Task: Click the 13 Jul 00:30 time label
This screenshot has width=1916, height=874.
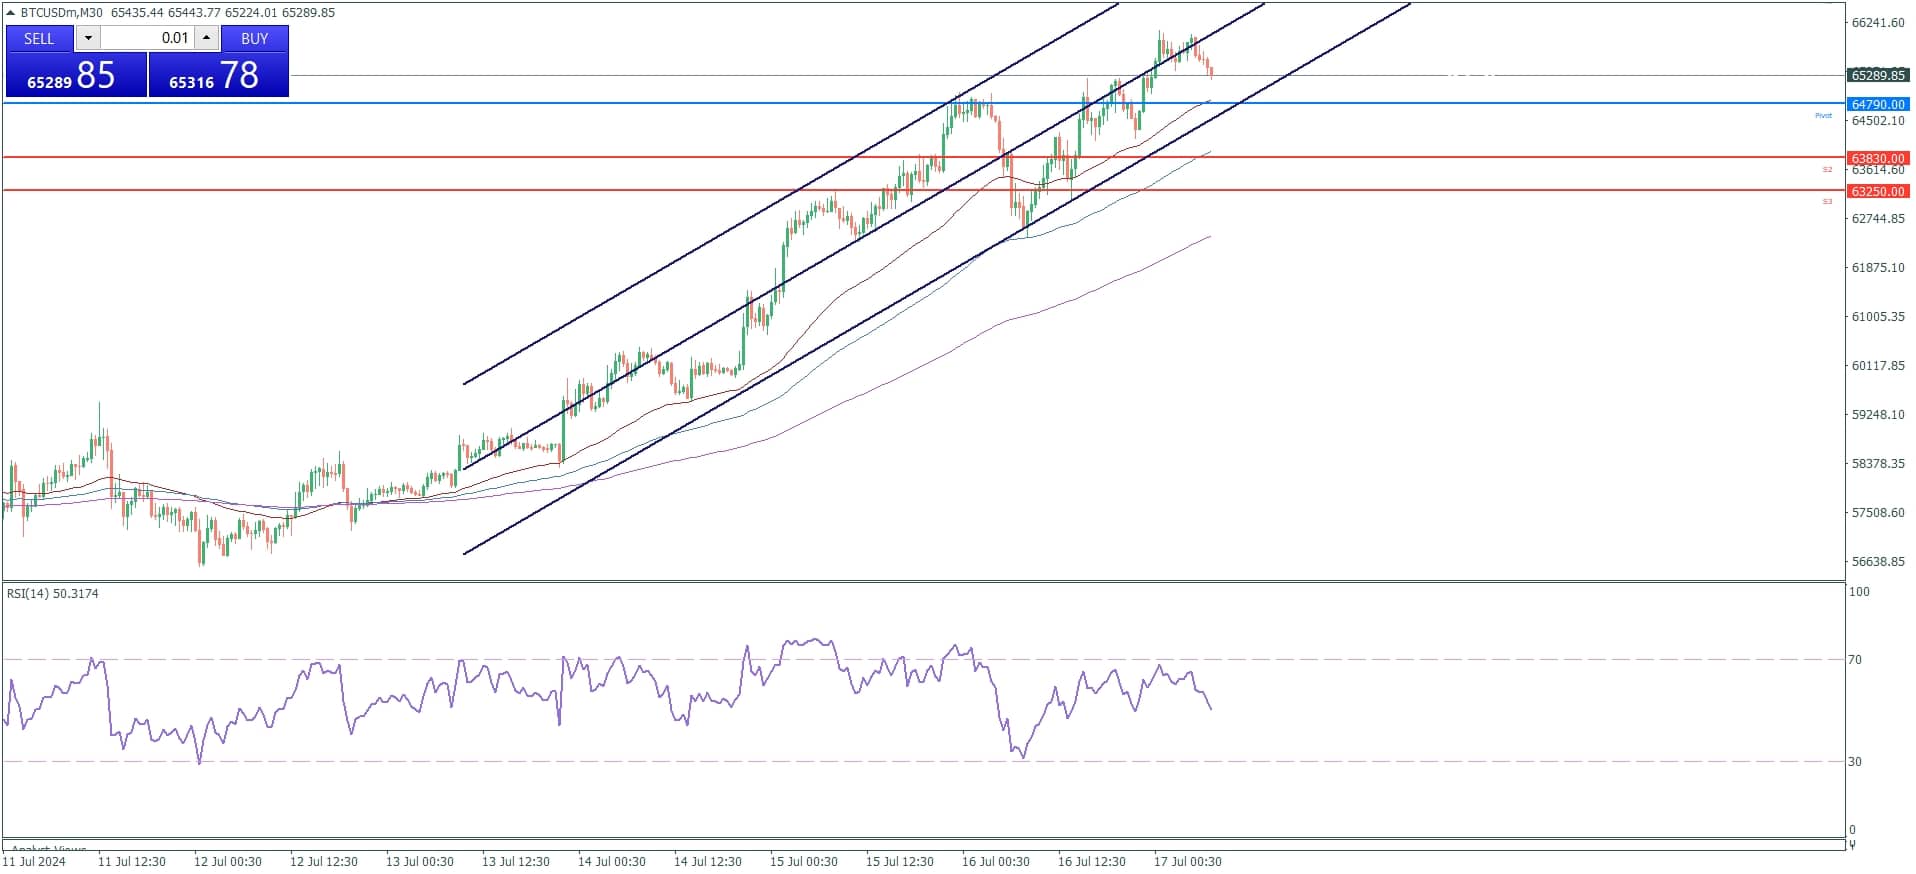Action: point(420,862)
